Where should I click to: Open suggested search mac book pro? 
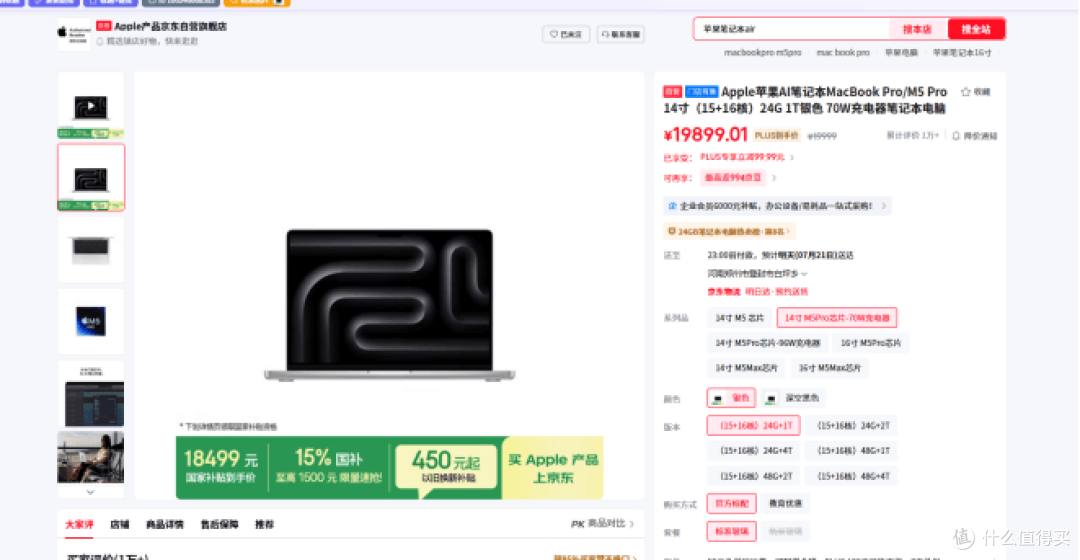842,52
